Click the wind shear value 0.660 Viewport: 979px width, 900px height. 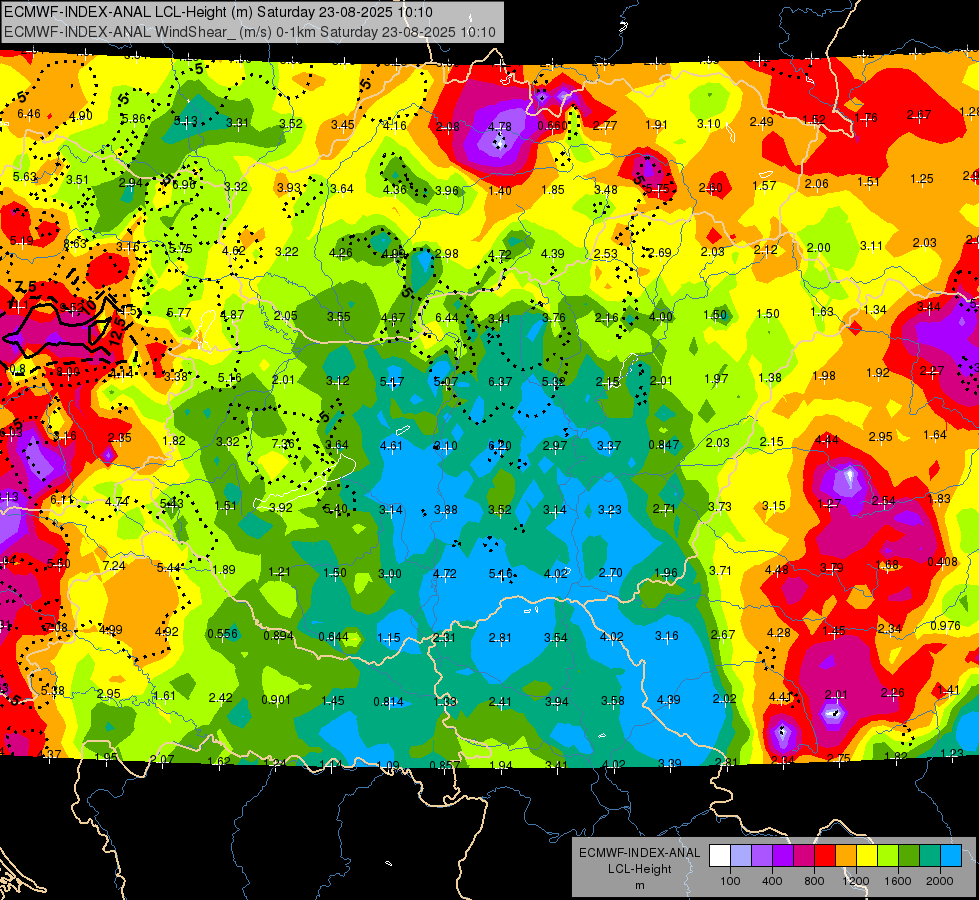553,126
